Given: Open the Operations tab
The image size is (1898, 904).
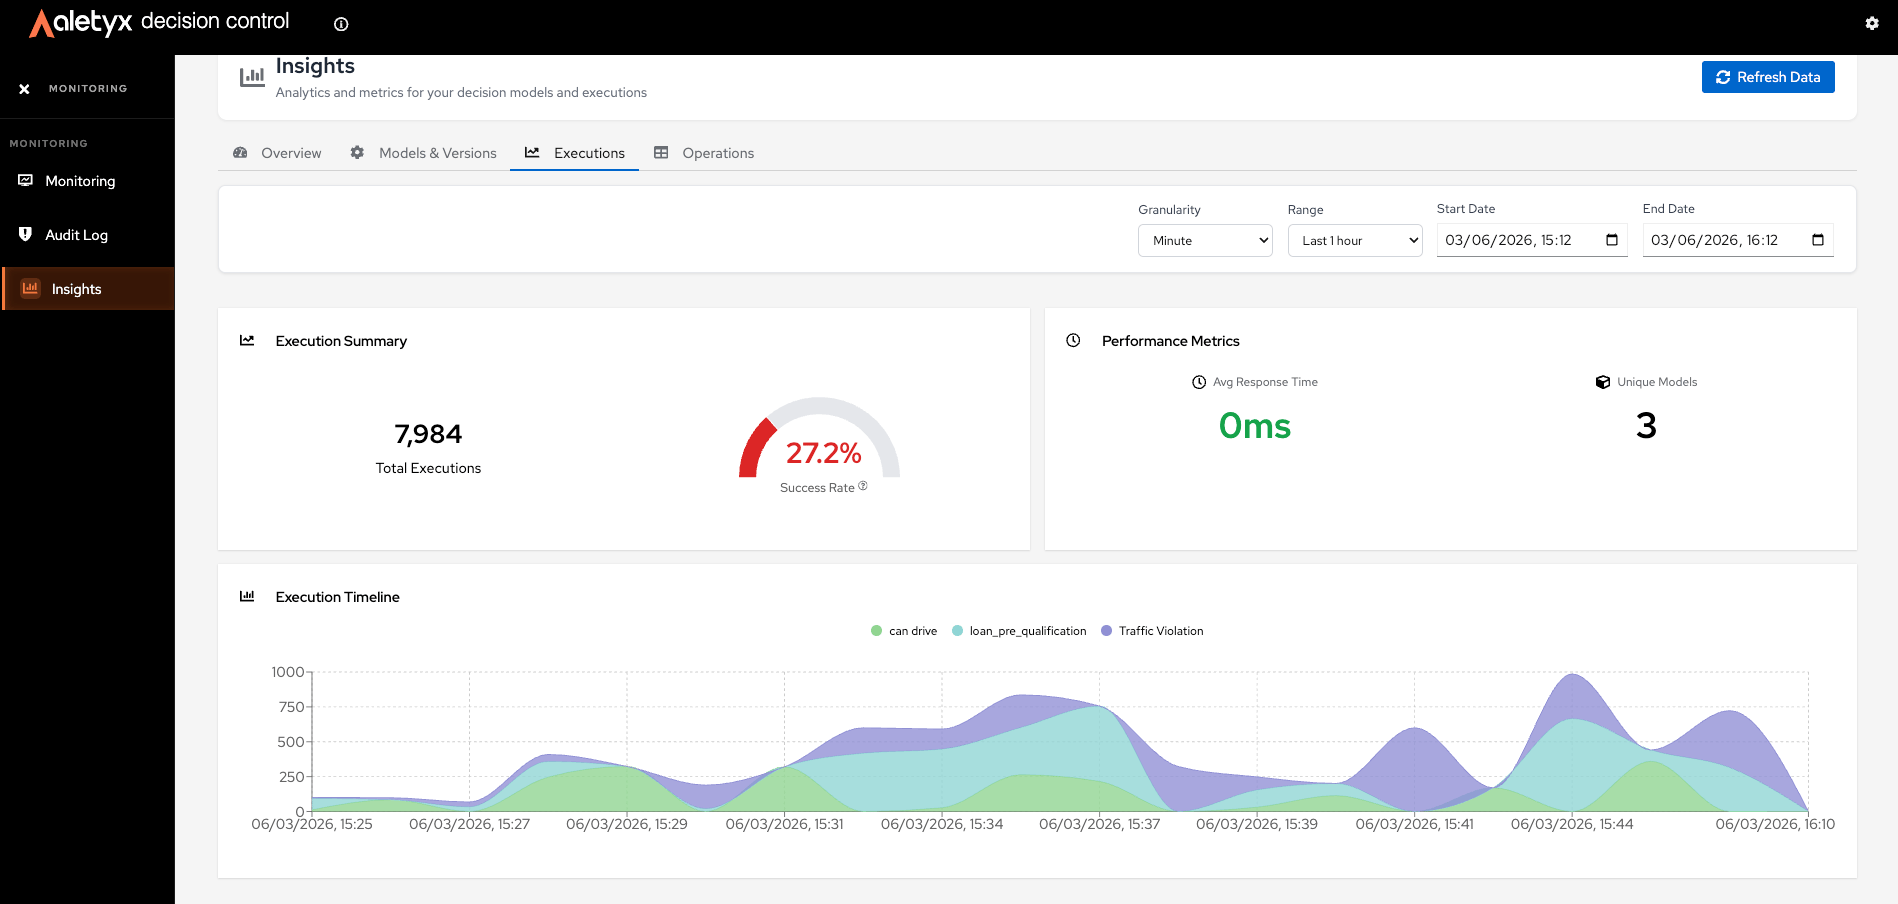Looking at the screenshot, I should [x=704, y=153].
